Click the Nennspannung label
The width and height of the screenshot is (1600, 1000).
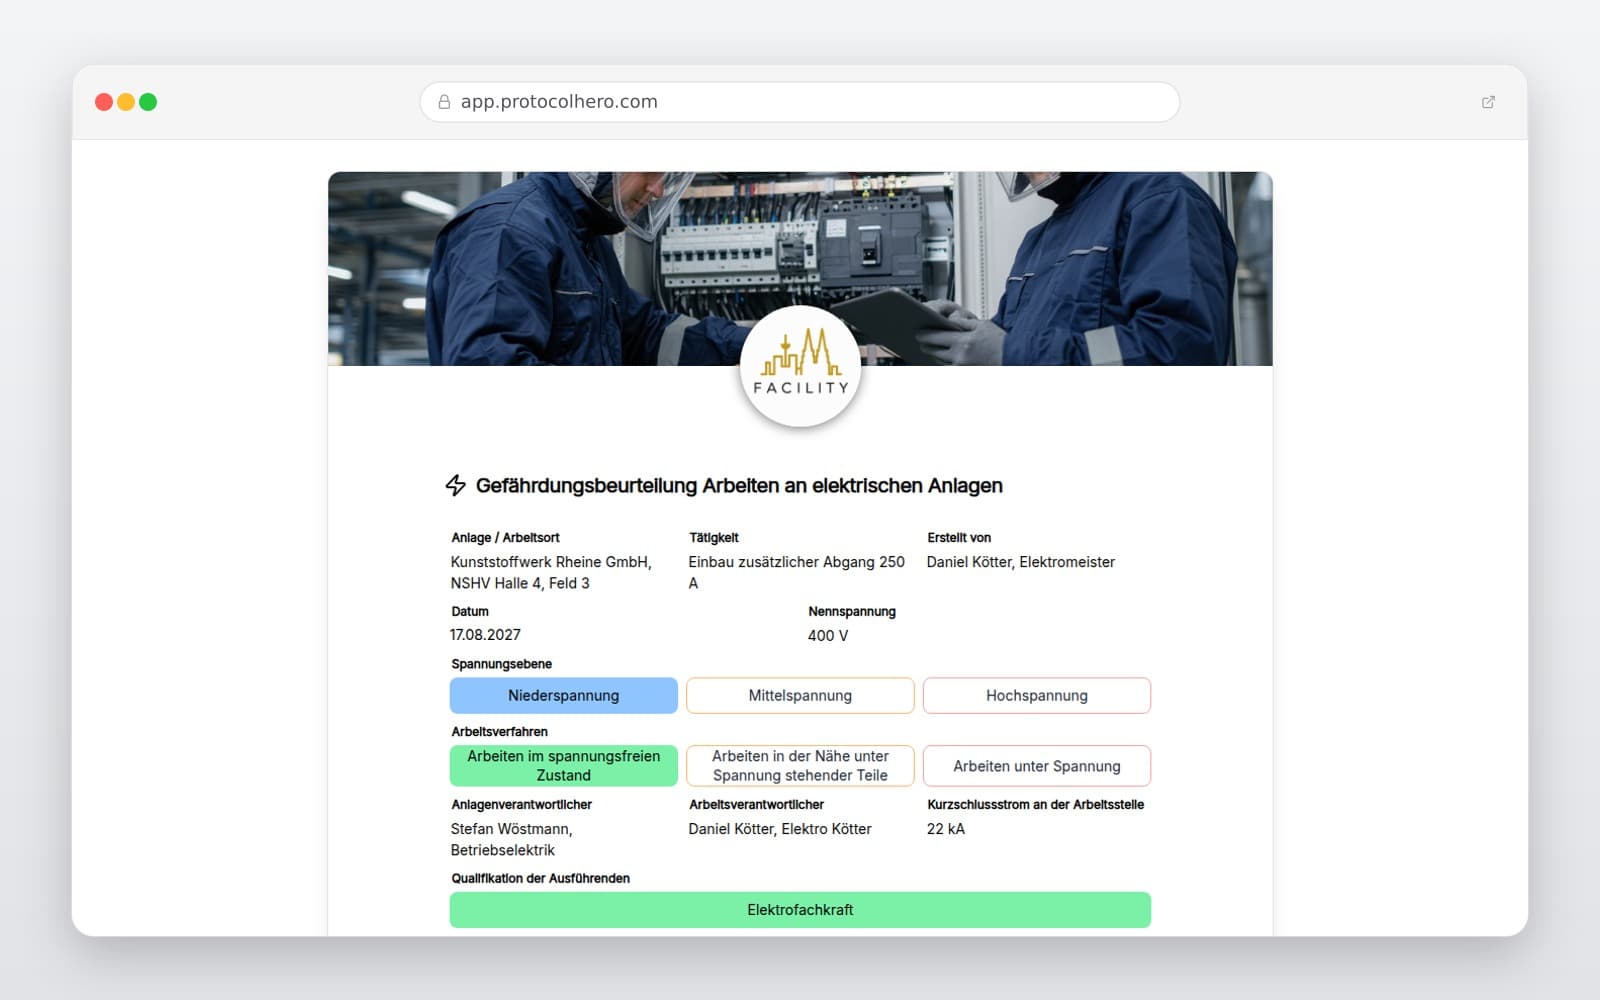coord(852,612)
